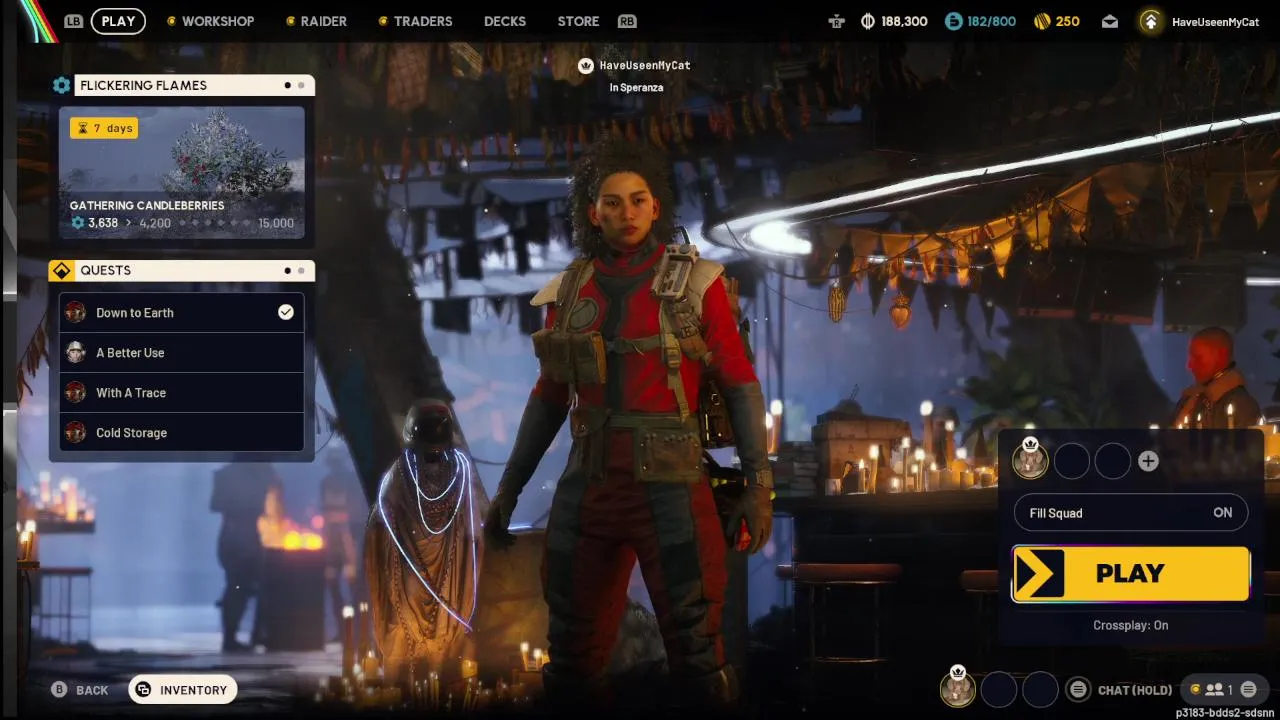Click the With A Trace trader portrait icon
The height and width of the screenshot is (720, 1280).
(x=76, y=393)
